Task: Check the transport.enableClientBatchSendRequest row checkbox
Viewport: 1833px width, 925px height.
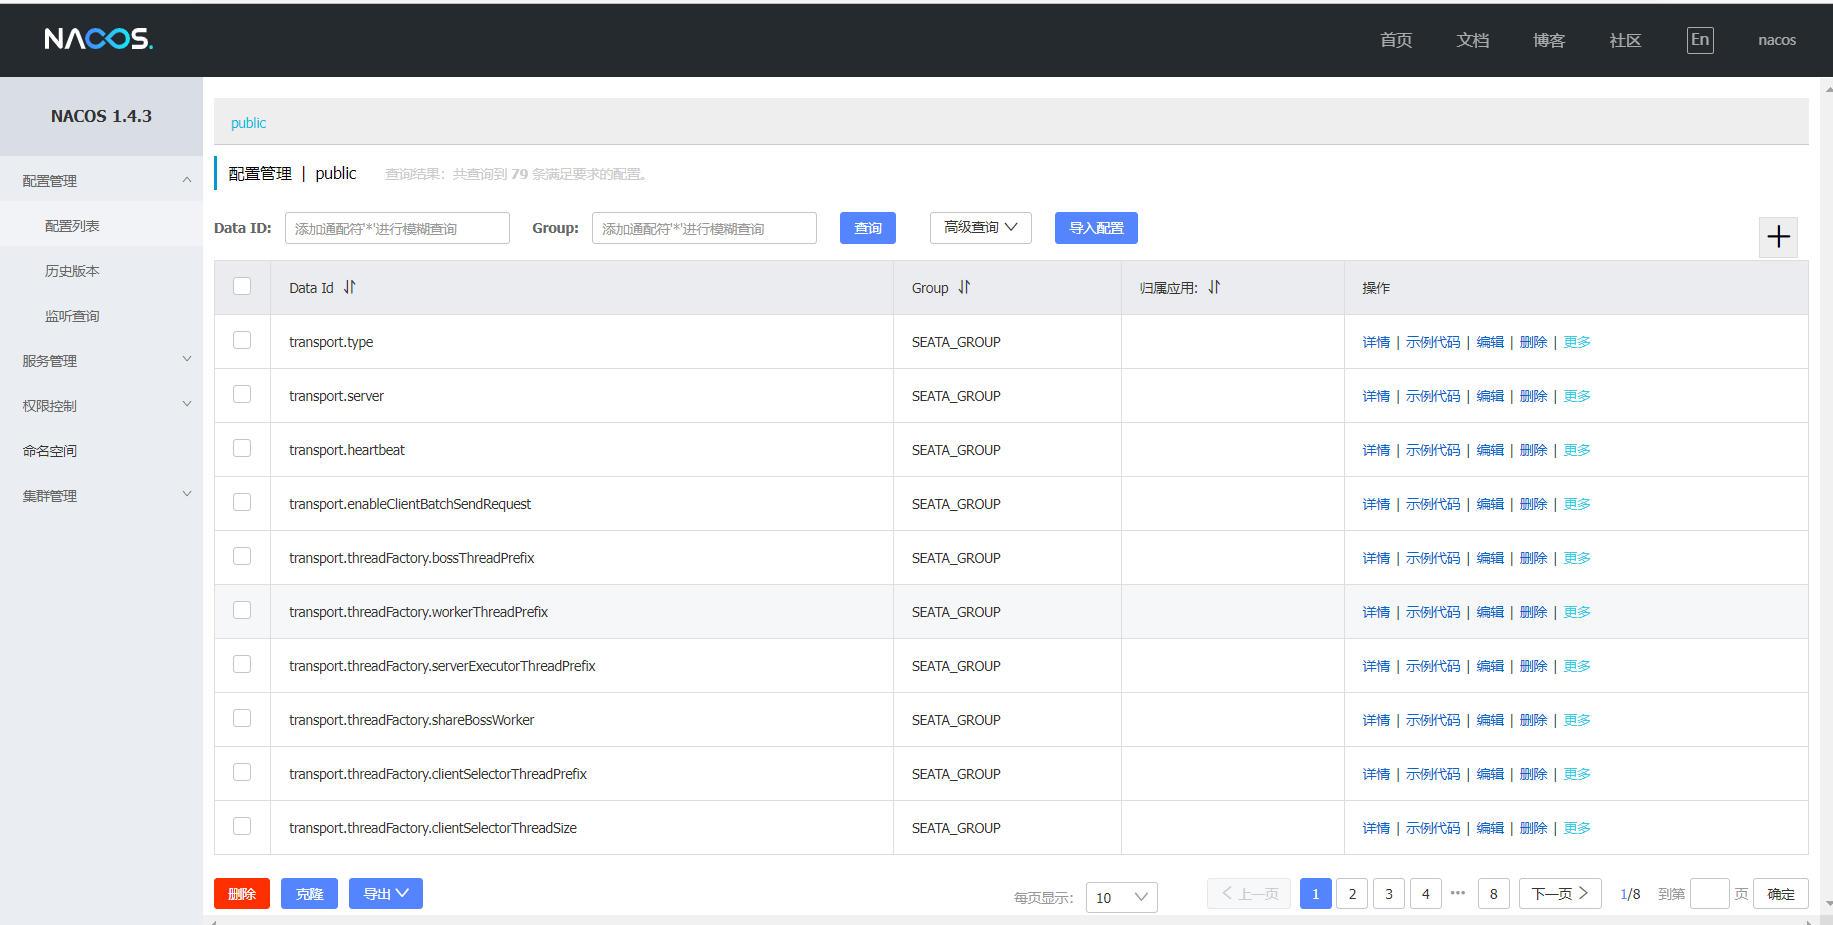Action: [242, 502]
